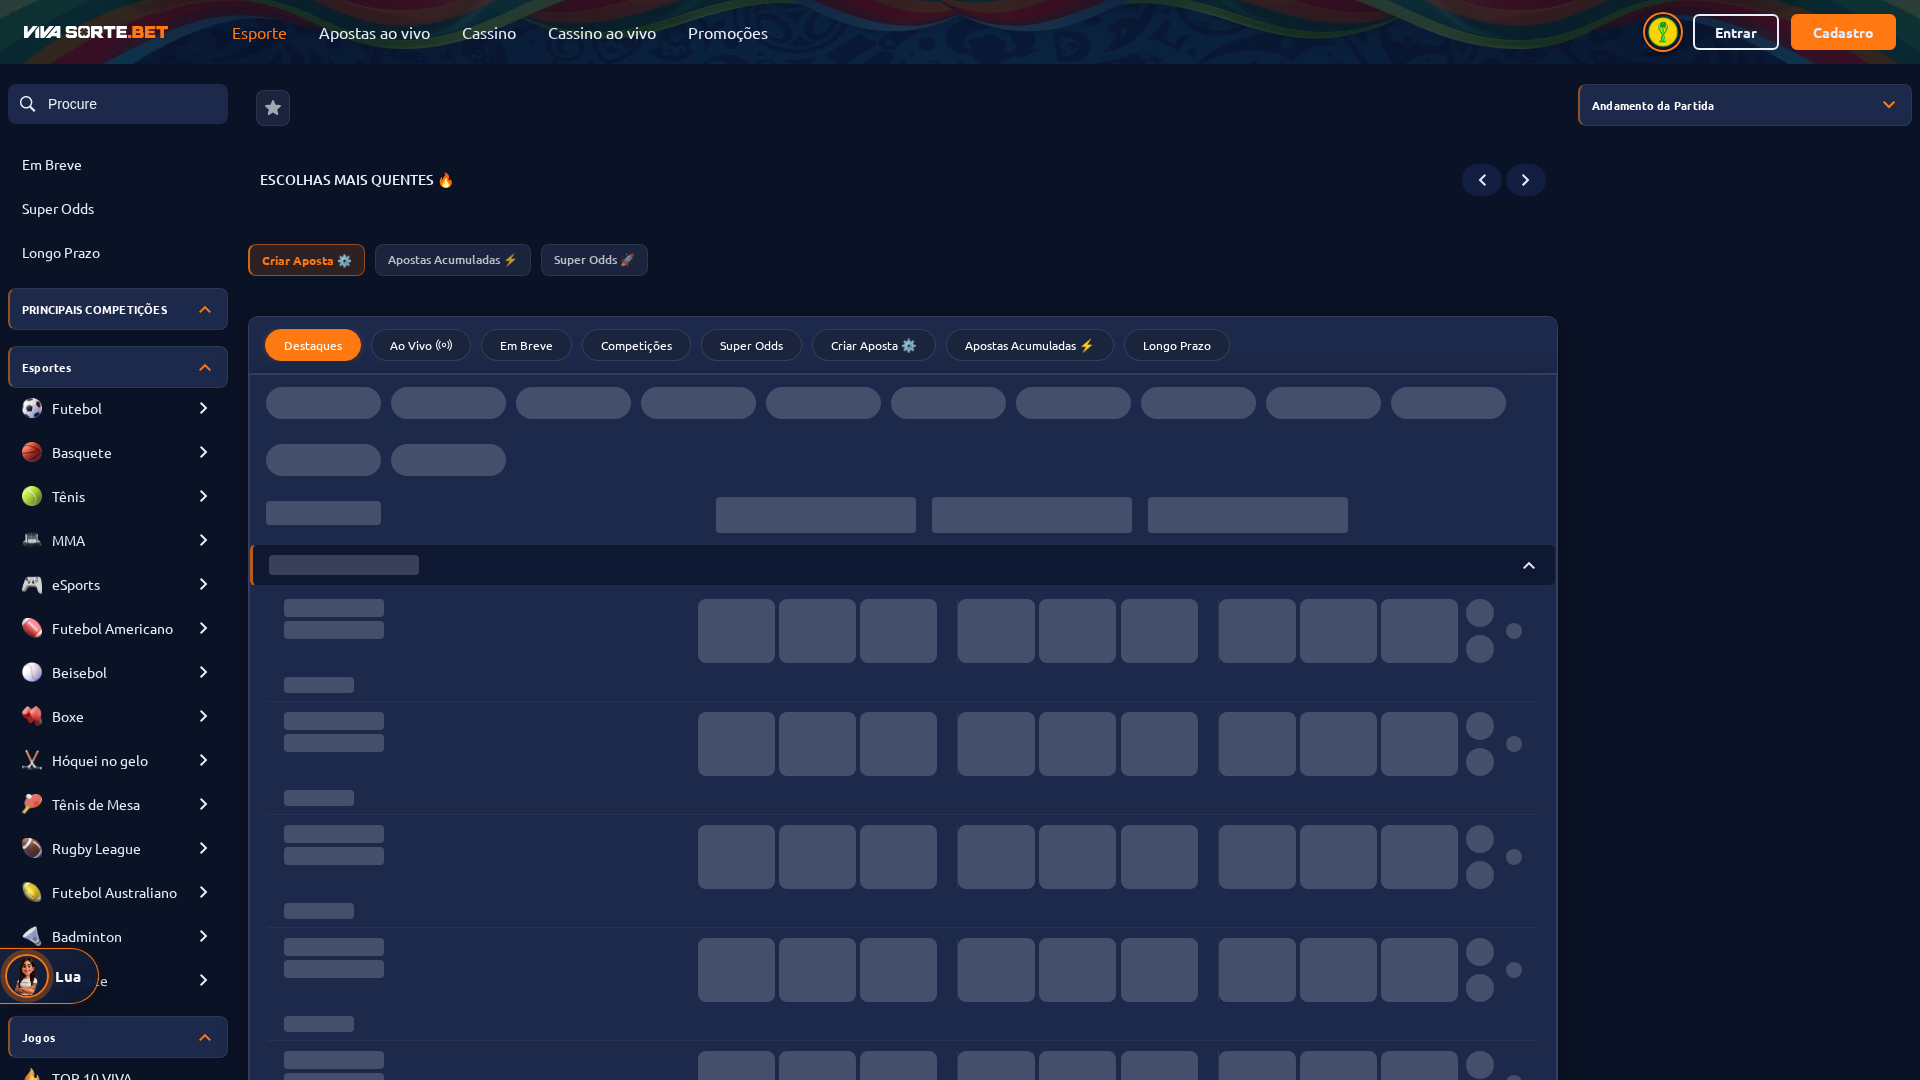This screenshot has height=1080, width=1920.
Task: Expand the Rugby League row arrow
Action: pyautogui.click(x=203, y=848)
